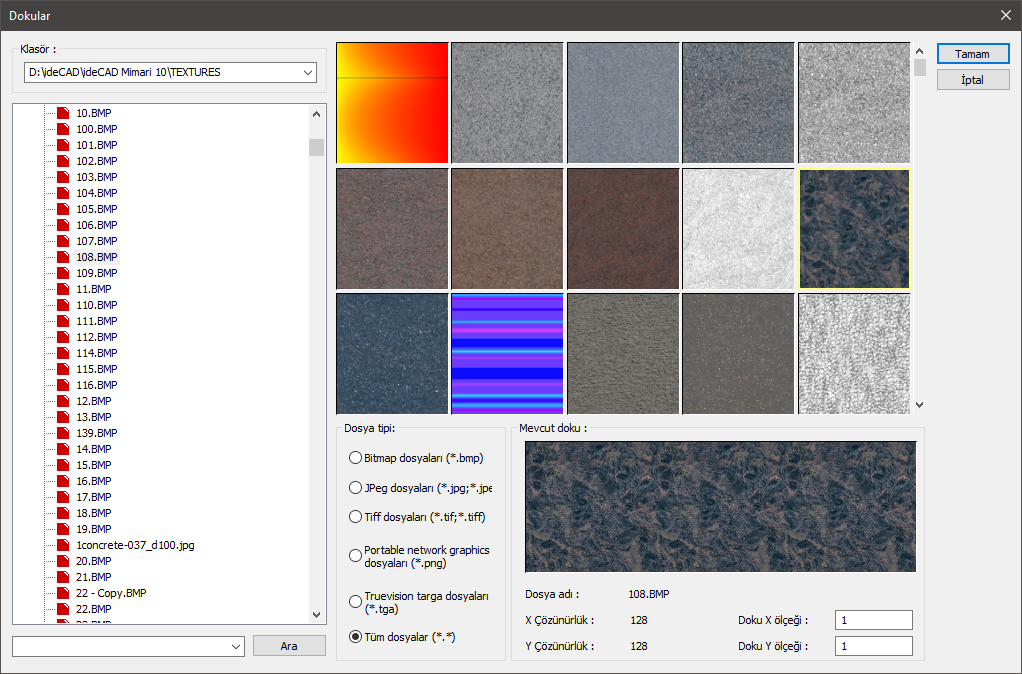
Task: Choose Tüm dosyalar (*.*) radio button
Action: click(355, 636)
